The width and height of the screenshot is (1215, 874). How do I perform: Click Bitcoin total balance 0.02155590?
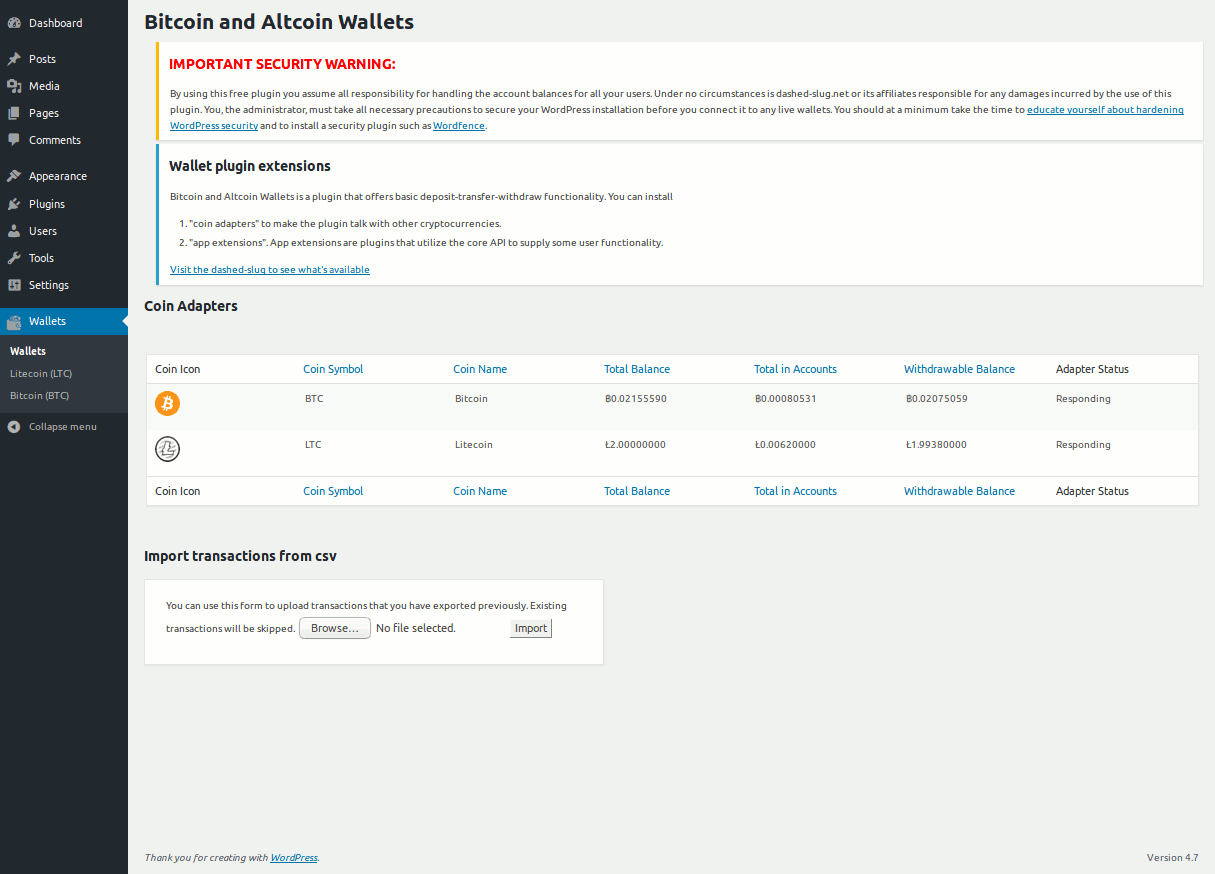[x=636, y=398]
